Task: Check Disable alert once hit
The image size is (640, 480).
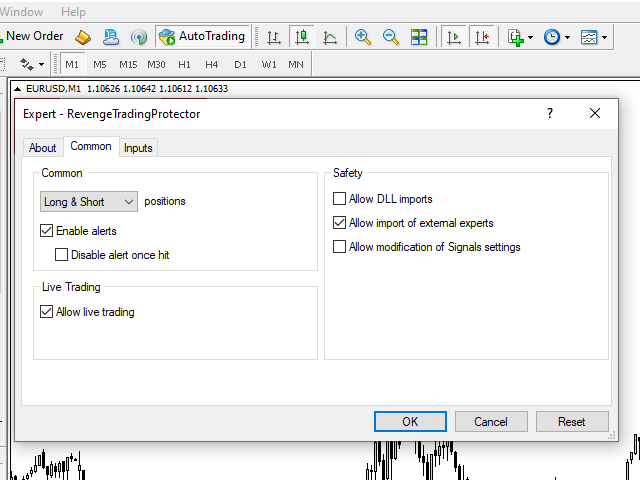Action: pyautogui.click(x=61, y=255)
